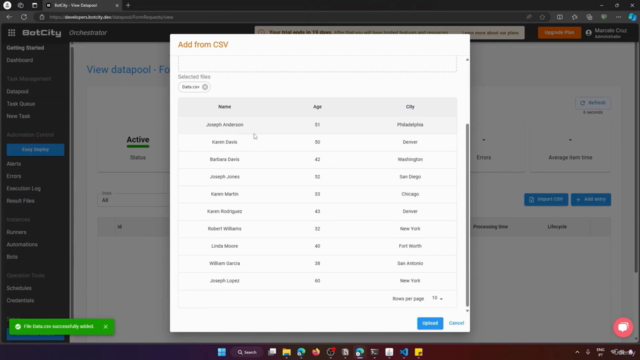
Task: Dismiss the 'File Data.csv successfully added' notification
Action: pyautogui.click(x=106, y=327)
